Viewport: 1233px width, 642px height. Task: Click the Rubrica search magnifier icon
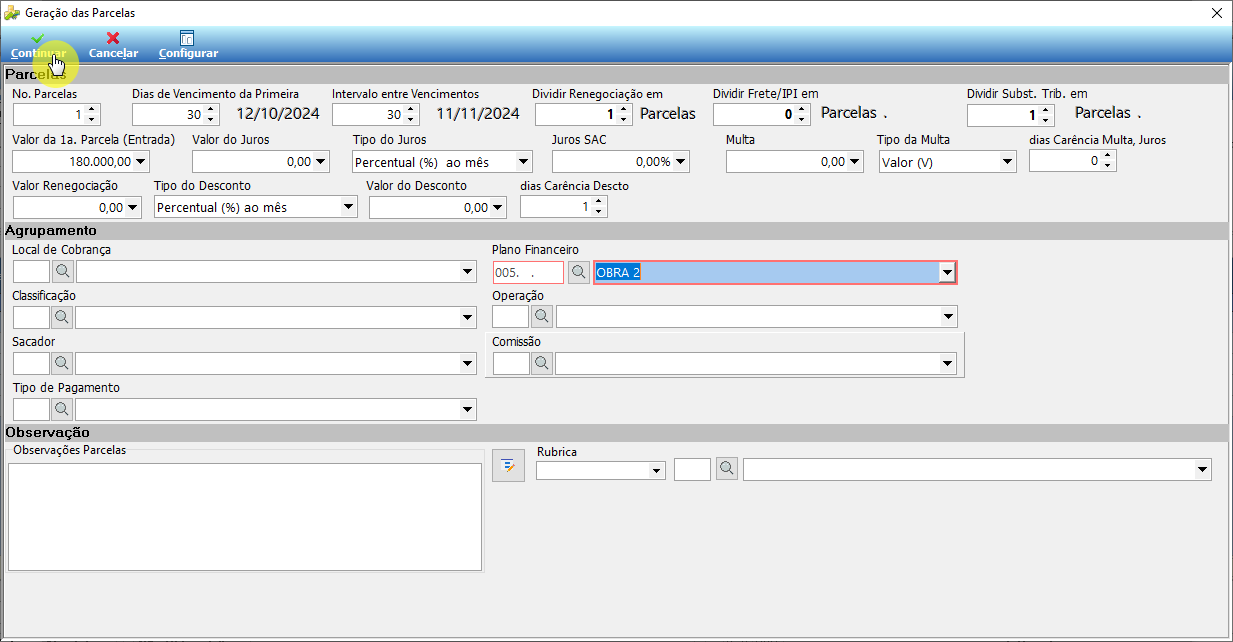[727, 469]
